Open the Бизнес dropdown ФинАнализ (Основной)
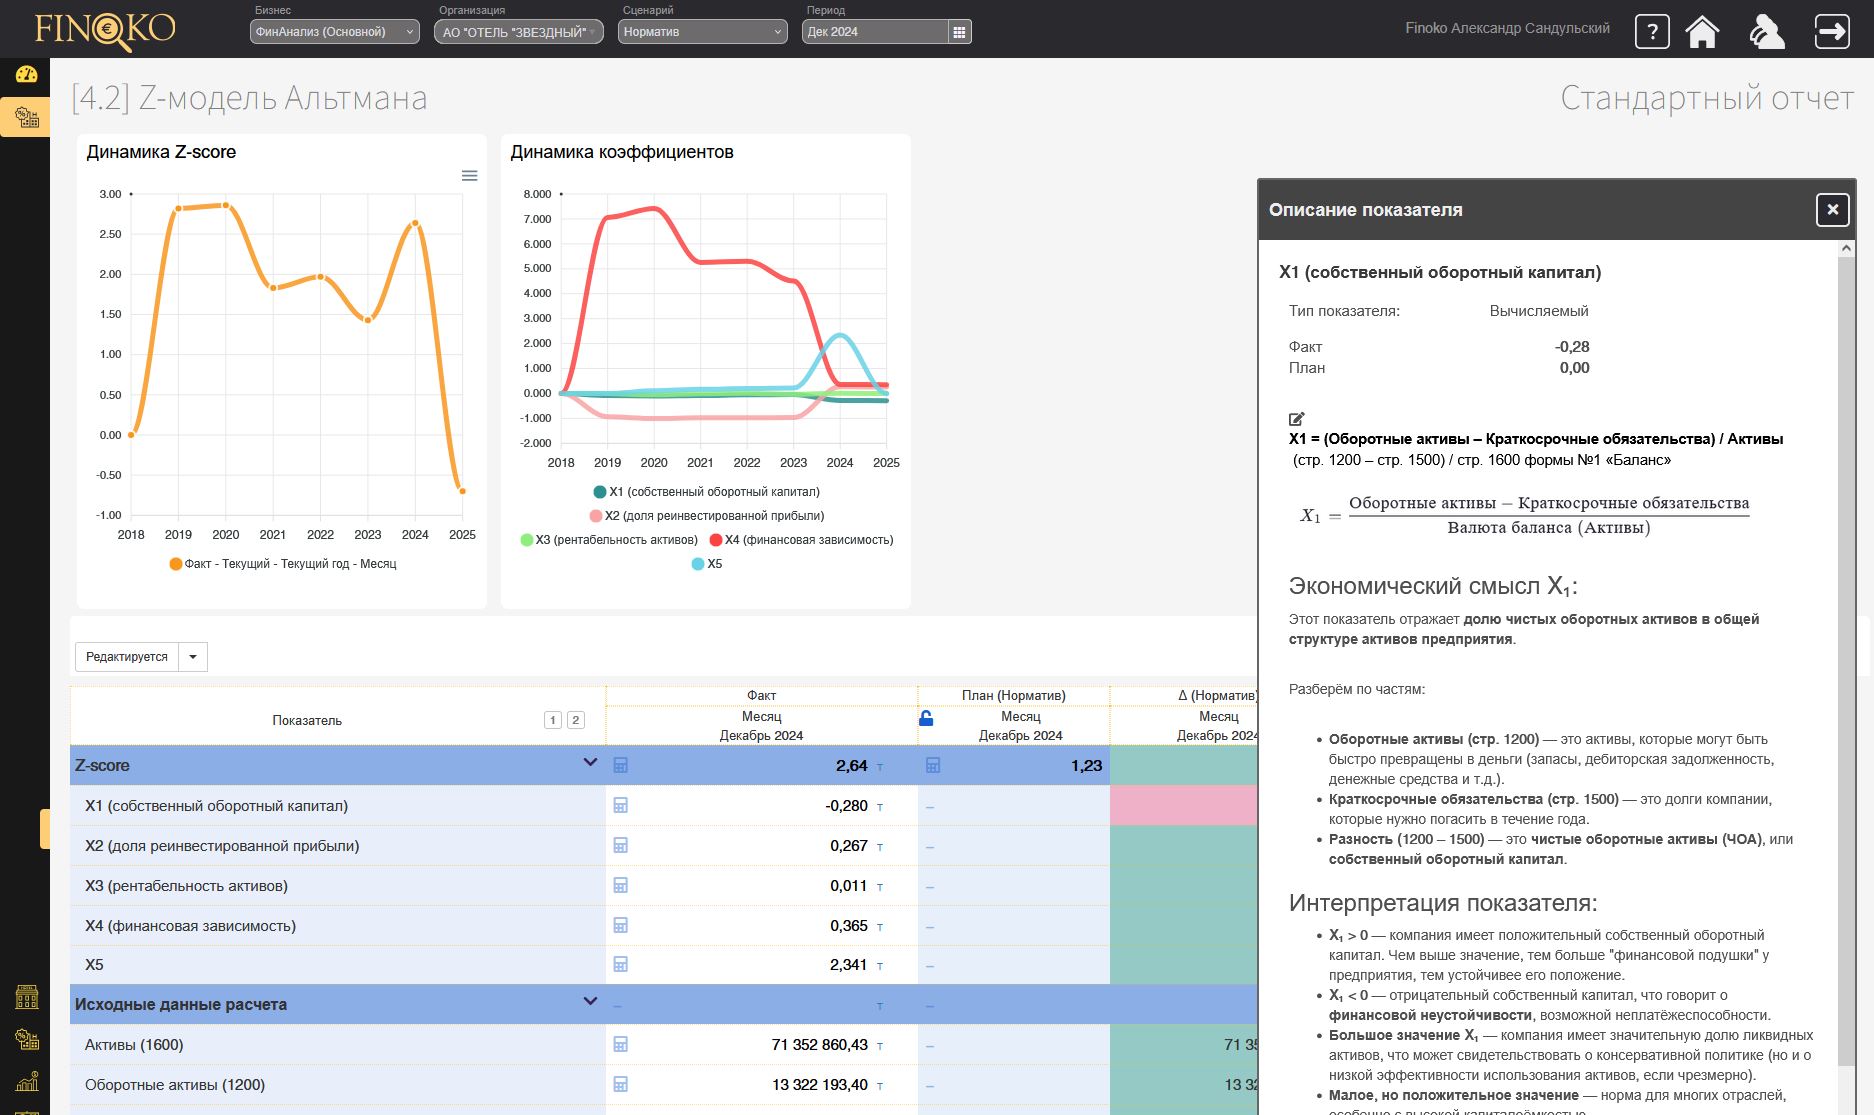The image size is (1874, 1115). [x=335, y=32]
